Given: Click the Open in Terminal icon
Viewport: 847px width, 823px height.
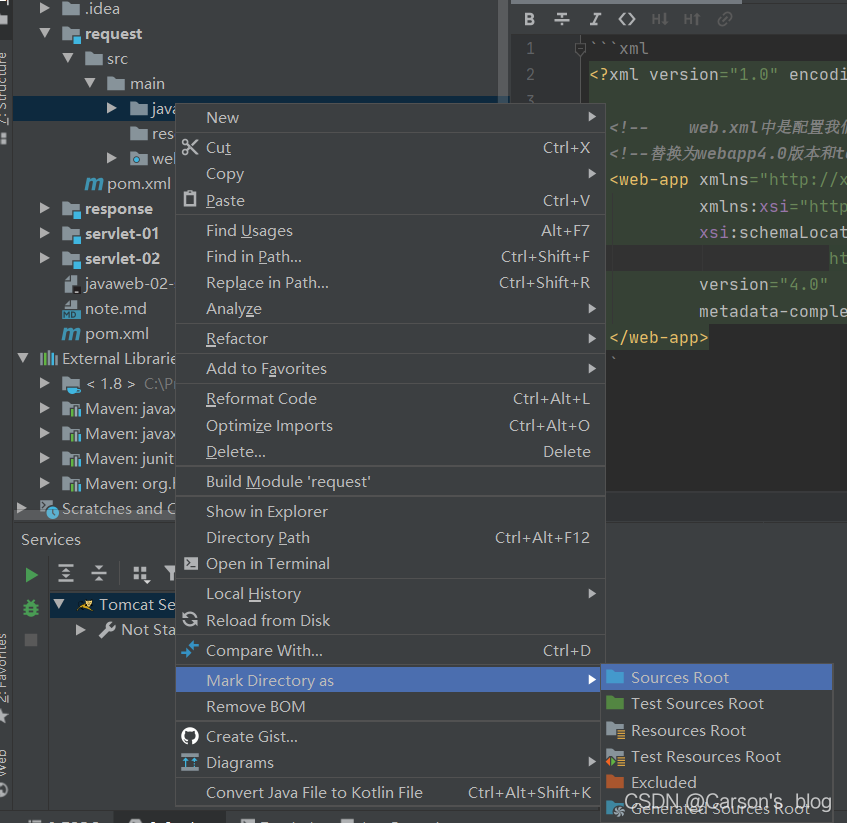Looking at the screenshot, I should click(191, 563).
